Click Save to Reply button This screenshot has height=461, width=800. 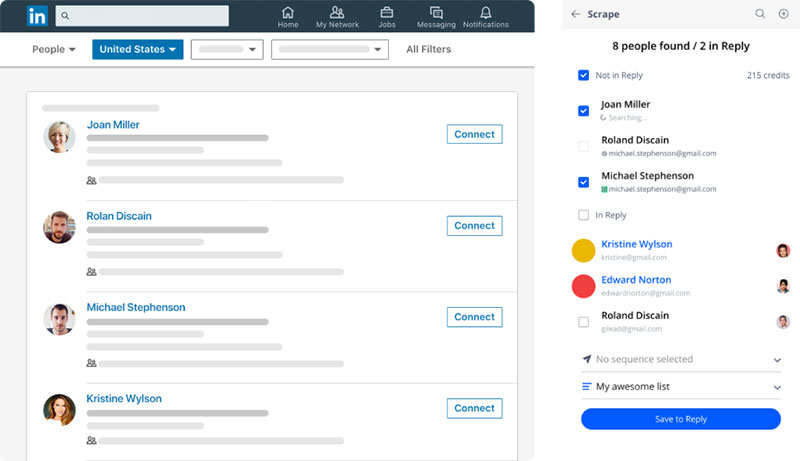tap(681, 419)
